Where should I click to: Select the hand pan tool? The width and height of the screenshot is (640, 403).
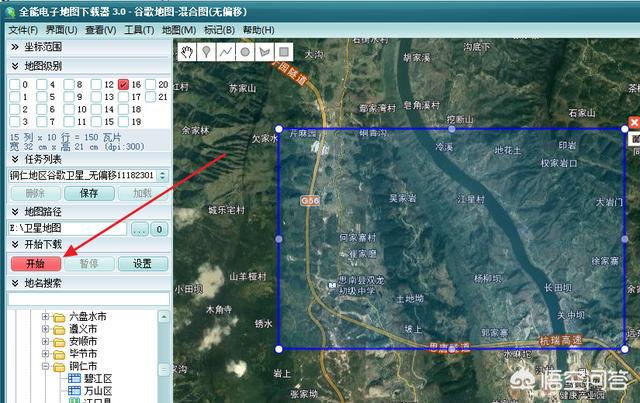click(x=190, y=51)
